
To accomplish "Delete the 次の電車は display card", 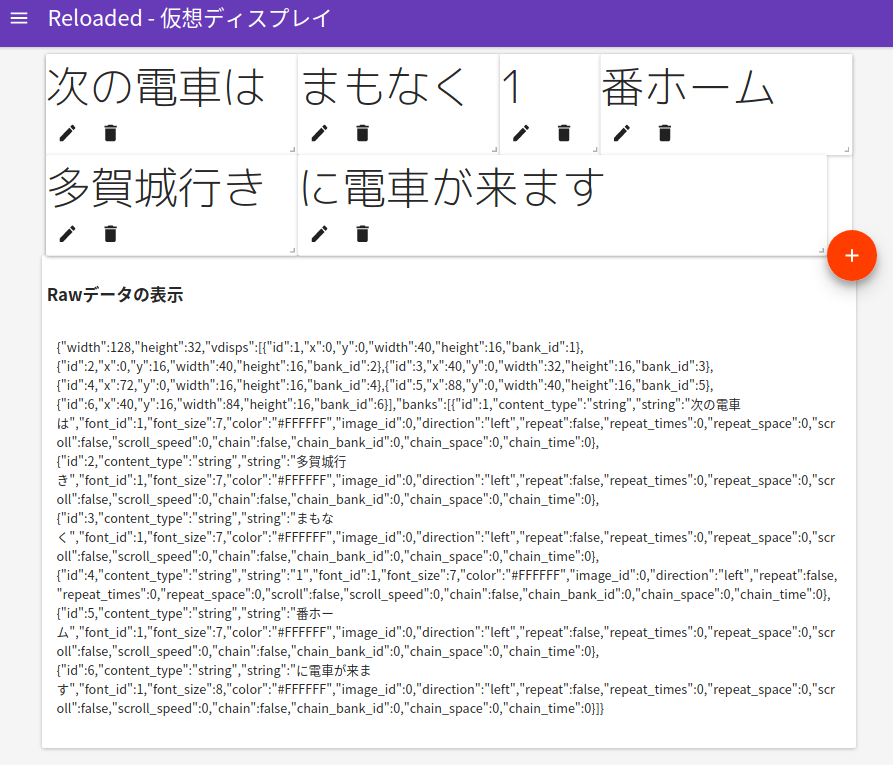I will pos(110,133).
